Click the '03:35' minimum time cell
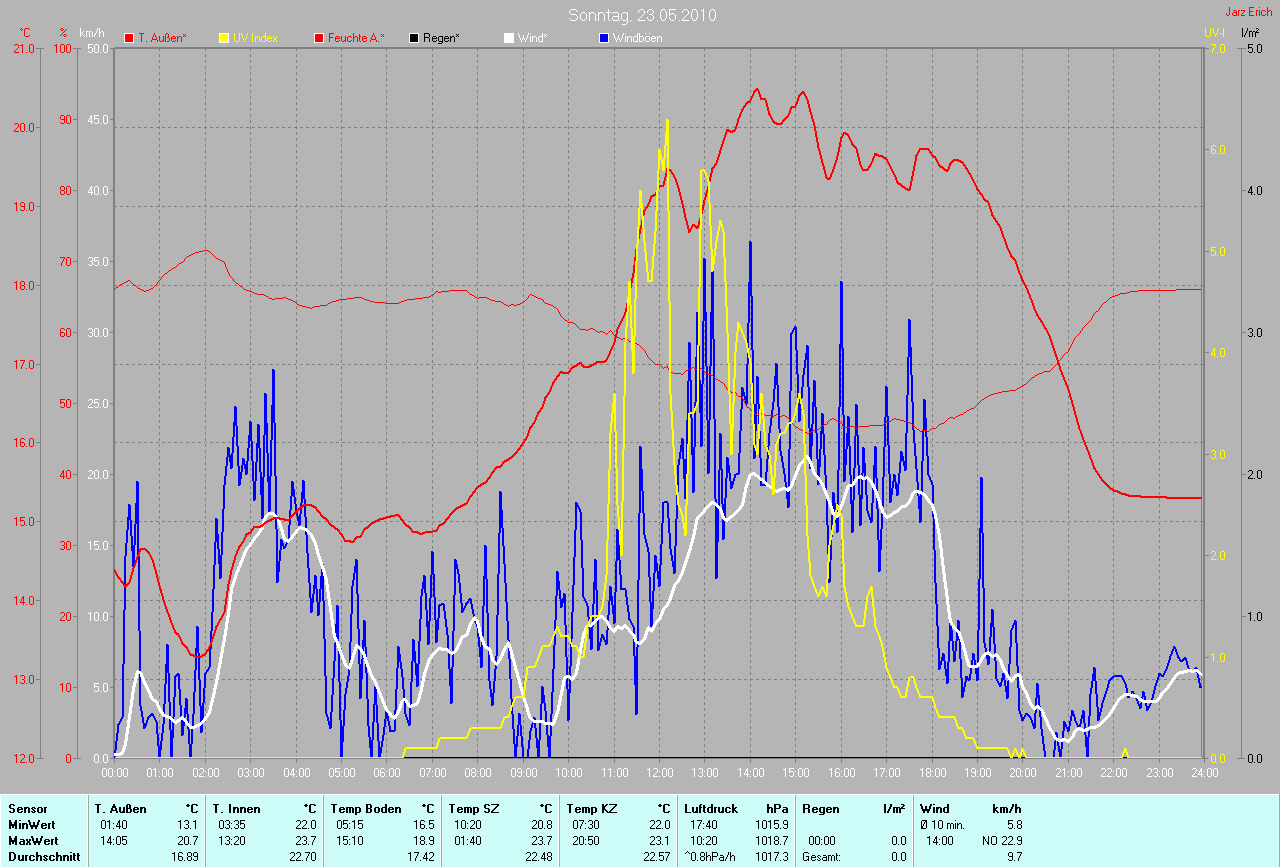Screen dimensions: 1280x867 [x=232, y=824]
